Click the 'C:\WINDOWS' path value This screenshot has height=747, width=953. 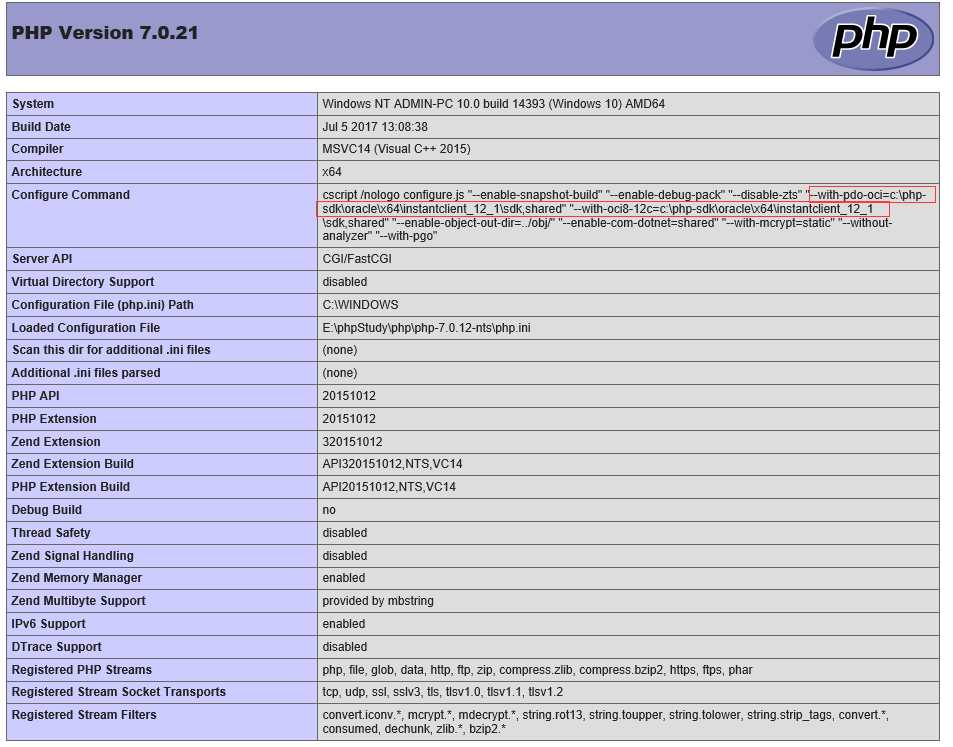(x=360, y=305)
